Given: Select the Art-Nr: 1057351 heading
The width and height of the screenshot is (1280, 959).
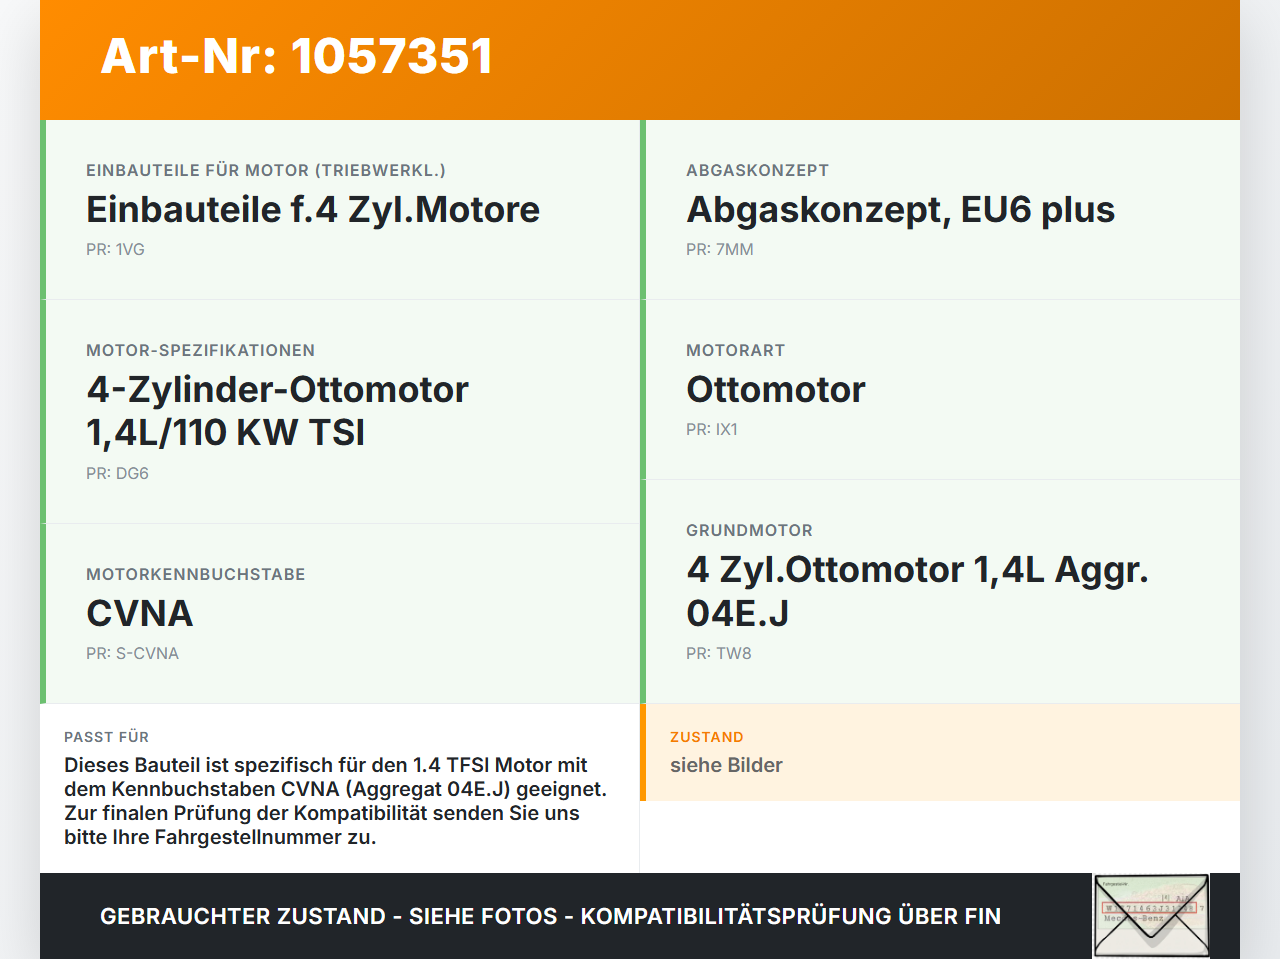Looking at the screenshot, I should (297, 56).
